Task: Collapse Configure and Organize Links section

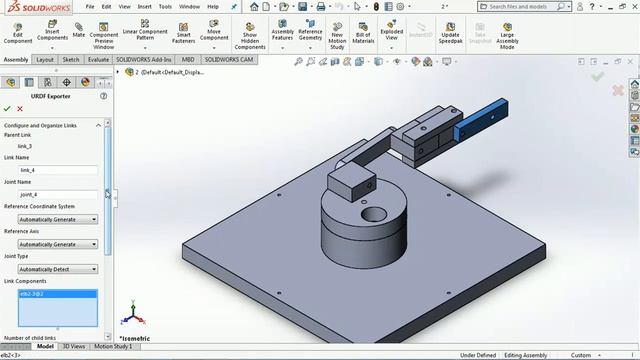Action: (98, 125)
